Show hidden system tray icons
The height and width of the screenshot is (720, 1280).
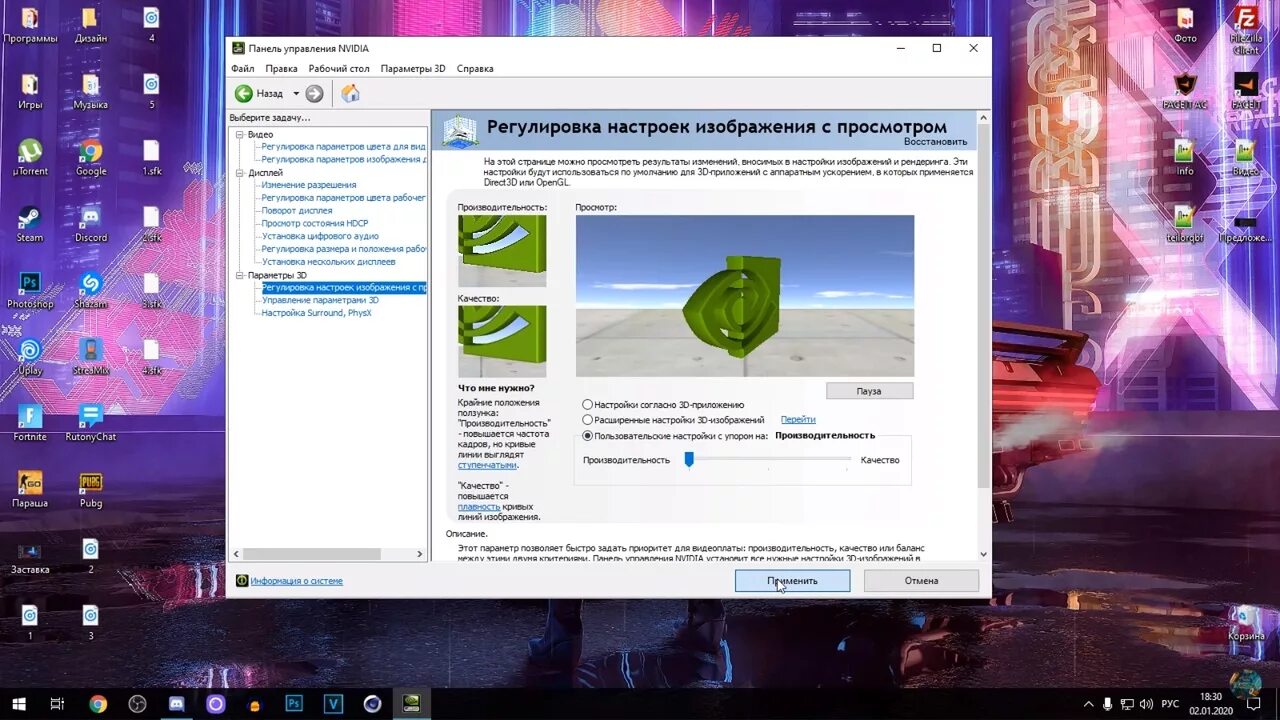(x=1087, y=704)
